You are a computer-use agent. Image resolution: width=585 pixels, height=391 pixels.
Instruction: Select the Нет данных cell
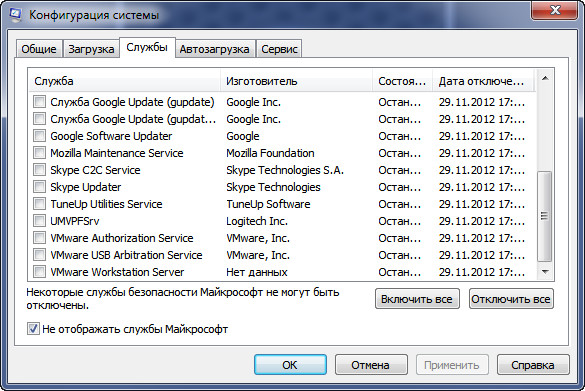coord(257,272)
